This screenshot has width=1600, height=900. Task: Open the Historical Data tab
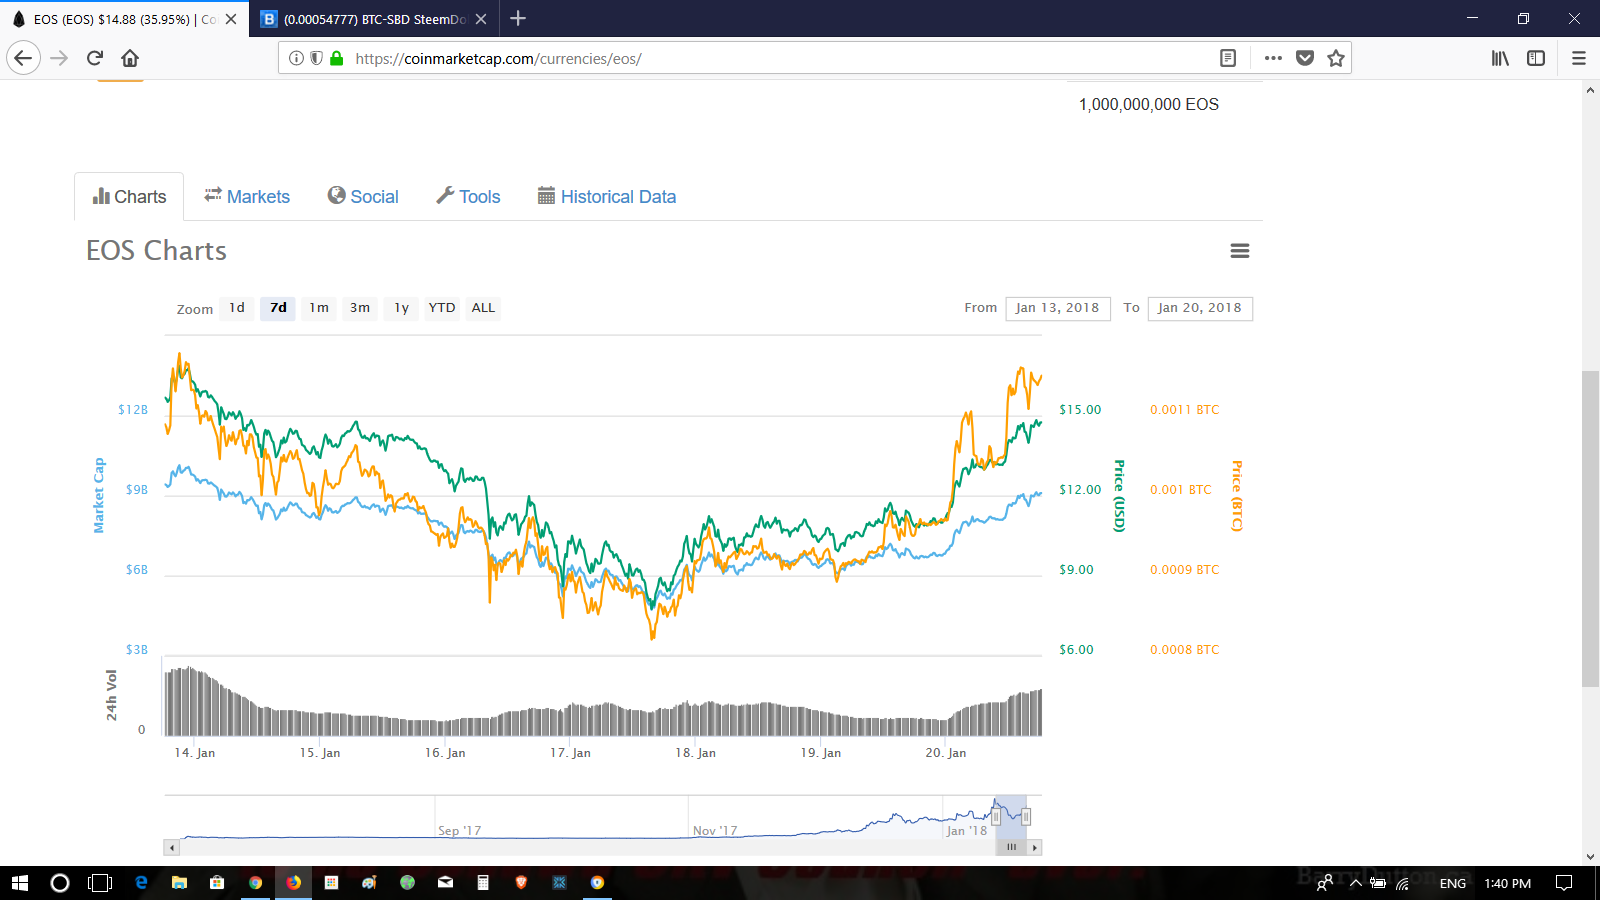tap(607, 197)
